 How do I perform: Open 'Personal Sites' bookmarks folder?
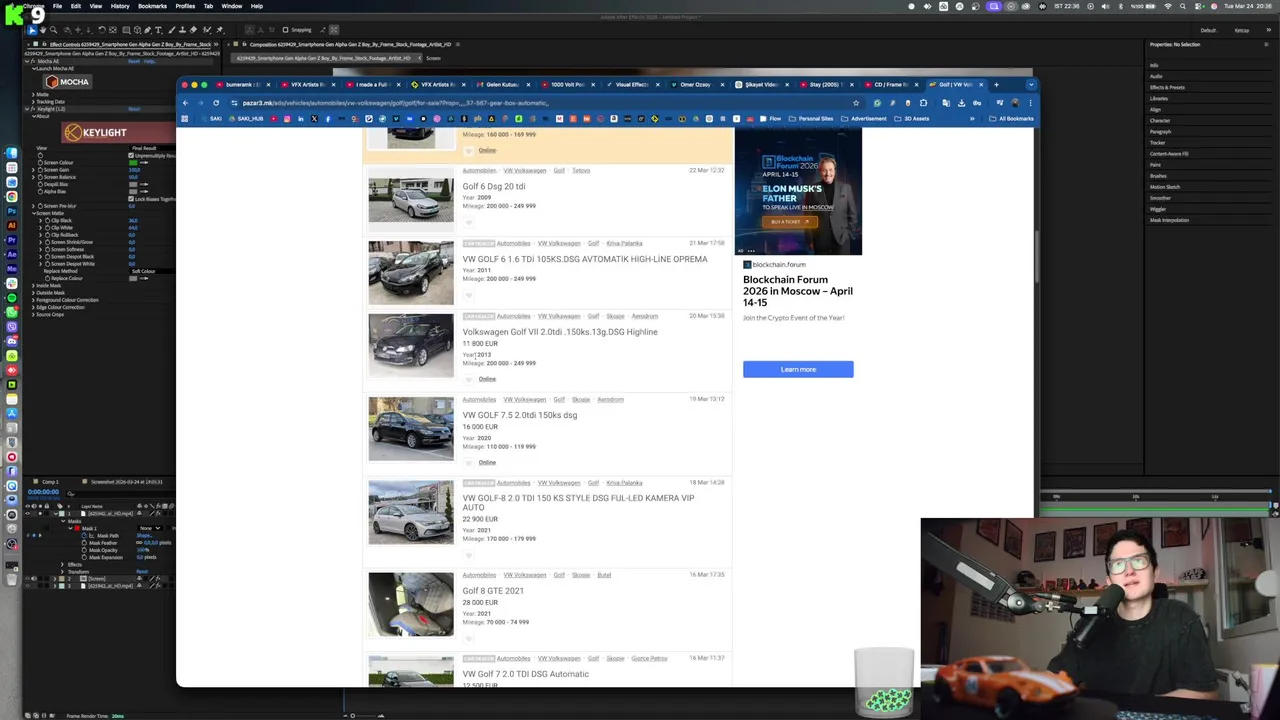tap(811, 119)
